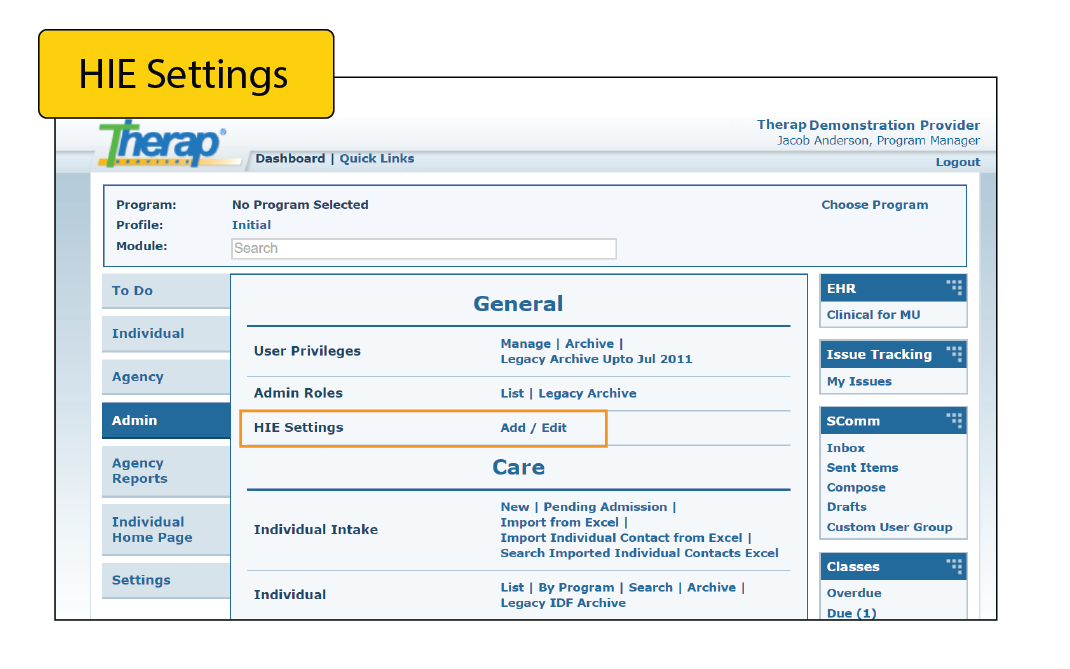1070x669 pixels.
Task: Open Manage under User Privileges
Action: point(525,344)
